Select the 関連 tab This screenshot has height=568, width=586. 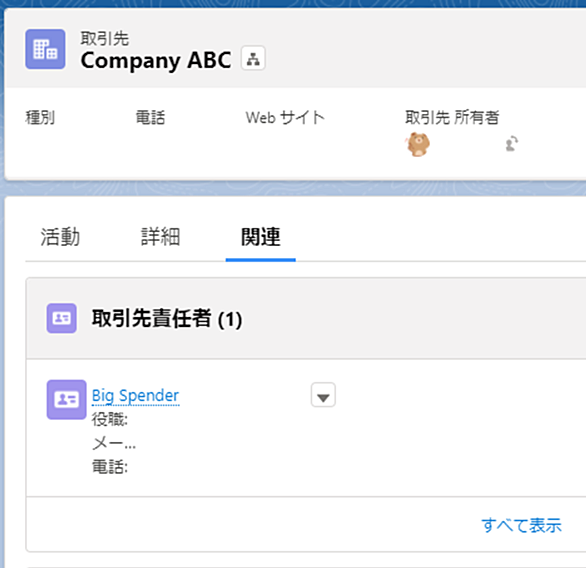[261, 237]
